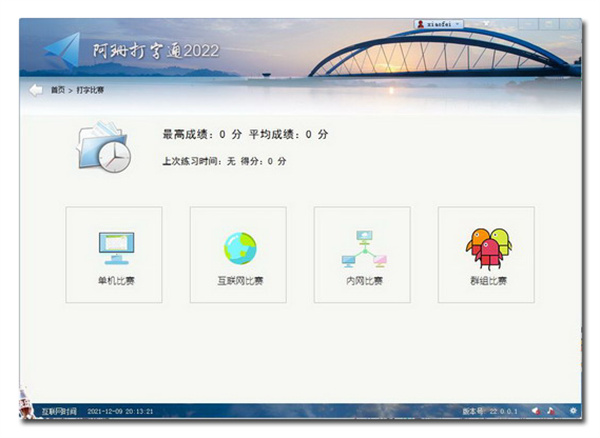Click the 首页 breadcrumb link
This screenshot has height=438, width=600.
[58, 90]
